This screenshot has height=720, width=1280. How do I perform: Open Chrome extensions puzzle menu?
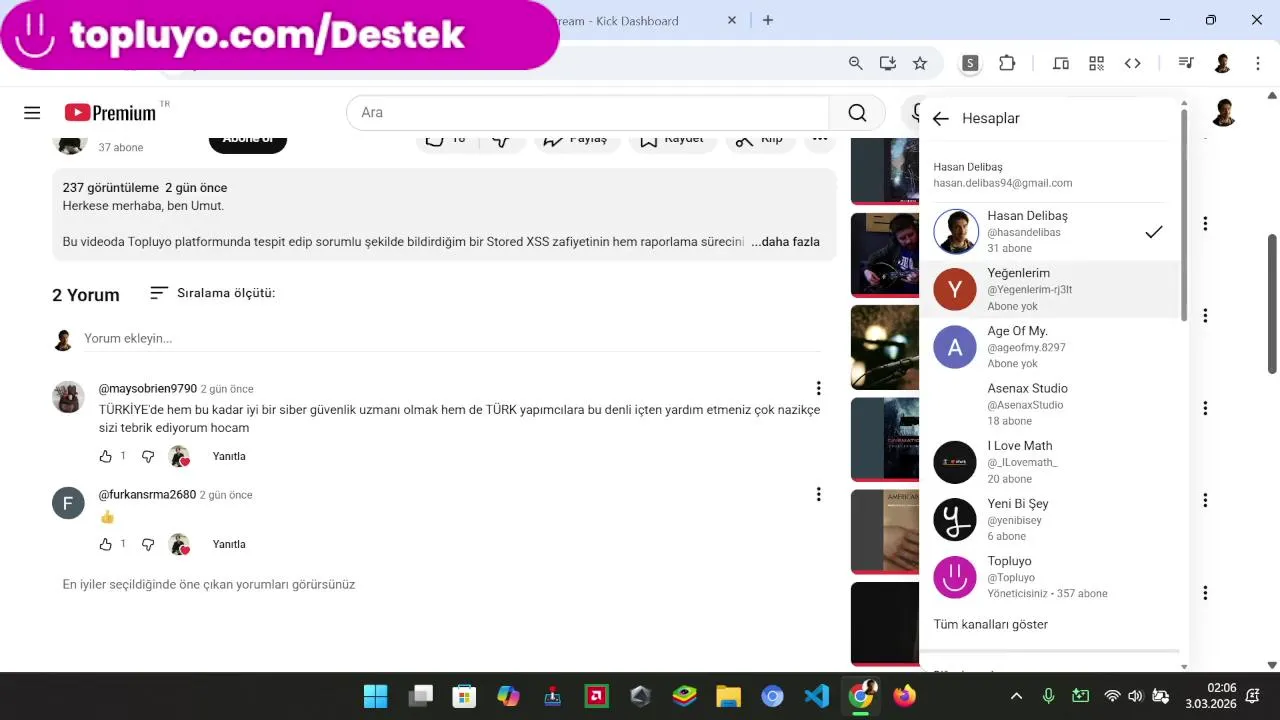point(1007,63)
